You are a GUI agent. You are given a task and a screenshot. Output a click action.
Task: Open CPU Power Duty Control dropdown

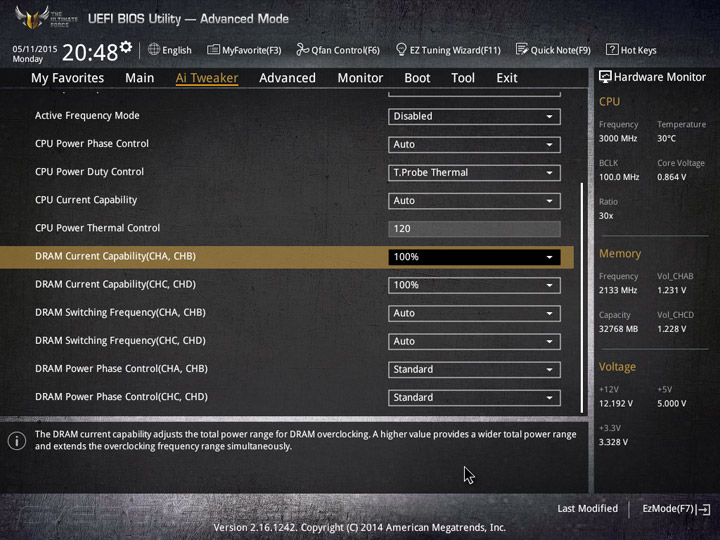click(474, 173)
